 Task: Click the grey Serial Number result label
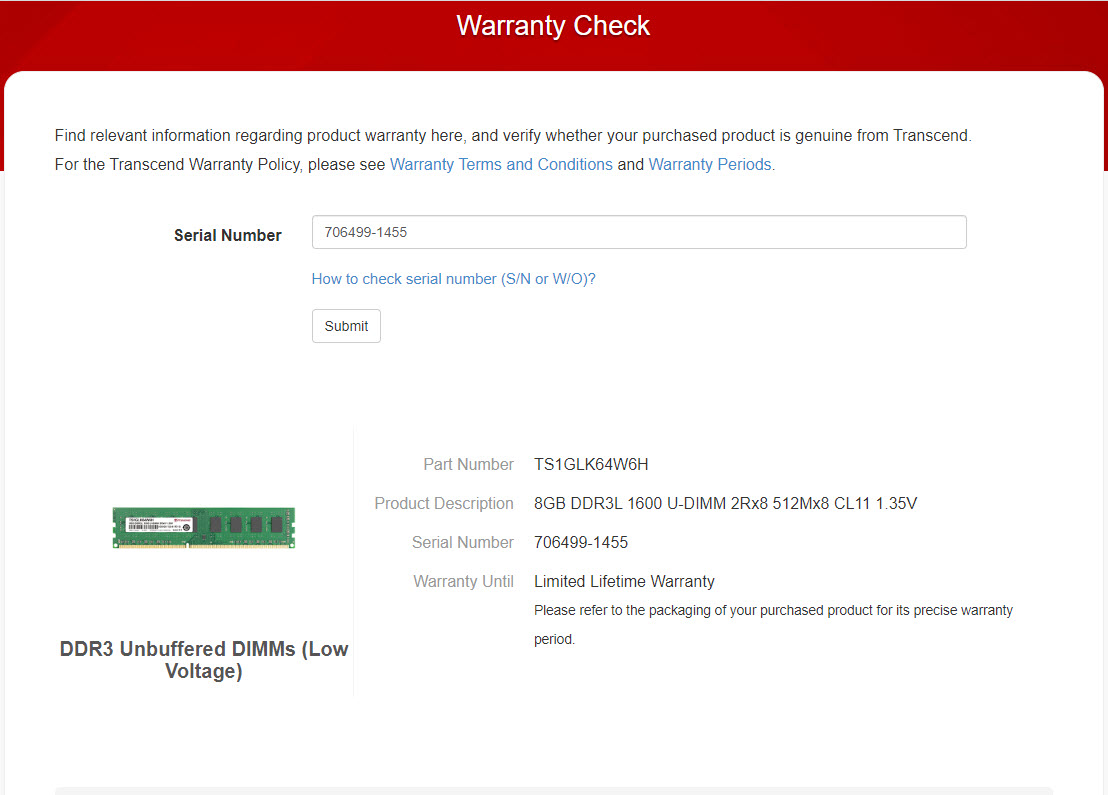tap(462, 542)
